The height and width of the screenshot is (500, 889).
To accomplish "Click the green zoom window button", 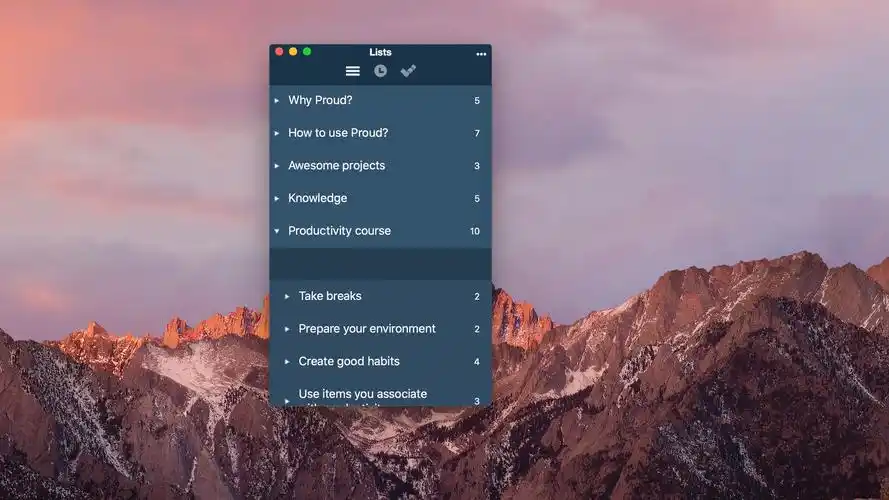I will (x=307, y=51).
